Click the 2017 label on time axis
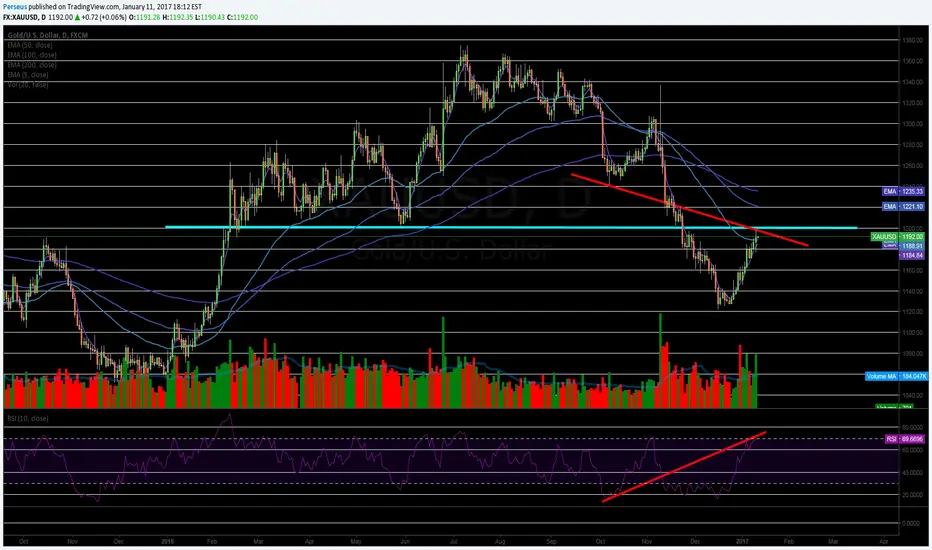The image size is (932, 550). [742, 542]
